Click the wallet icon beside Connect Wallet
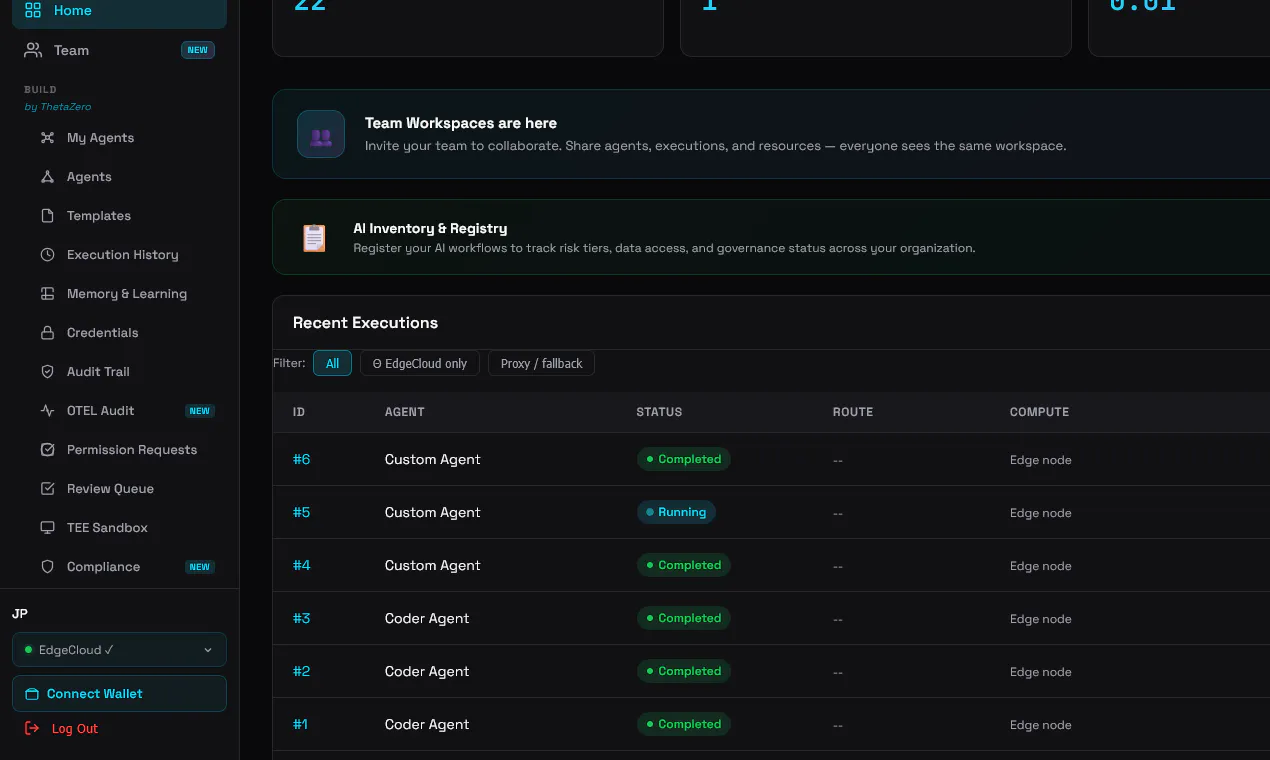The height and width of the screenshot is (760, 1270). [32, 694]
